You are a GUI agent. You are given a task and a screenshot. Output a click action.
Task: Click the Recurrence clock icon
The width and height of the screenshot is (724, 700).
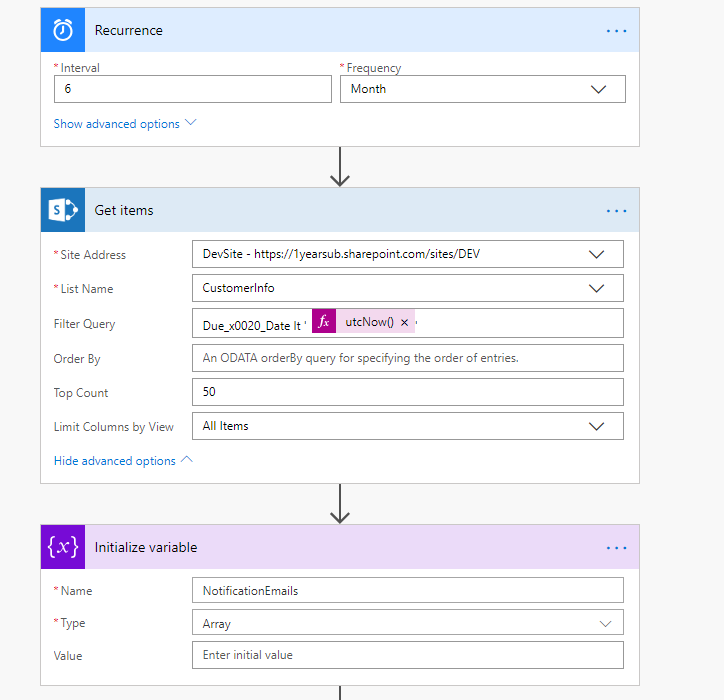(x=63, y=30)
